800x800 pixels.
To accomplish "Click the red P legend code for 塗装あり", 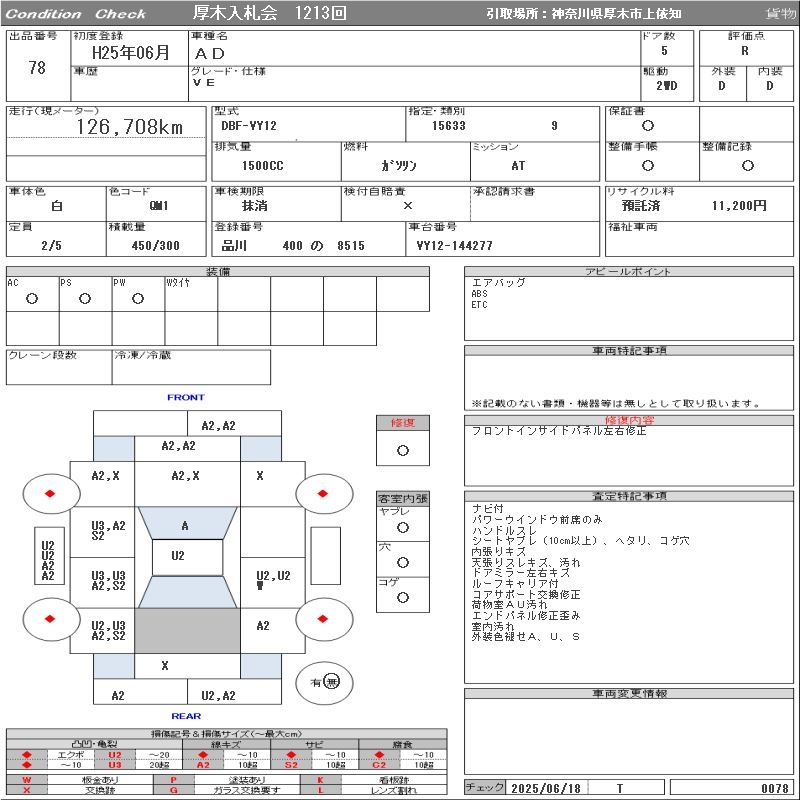I will point(173,780).
